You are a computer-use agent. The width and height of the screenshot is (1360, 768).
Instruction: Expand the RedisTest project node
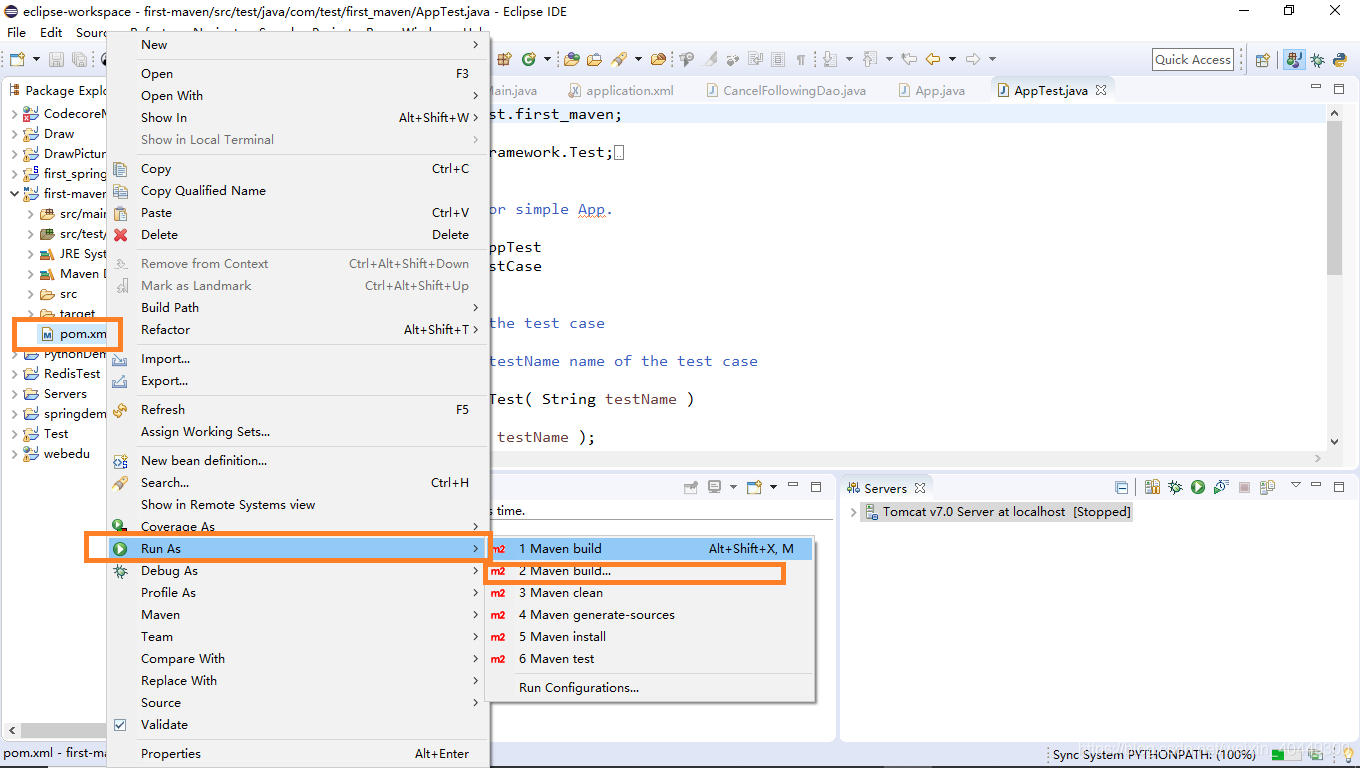pos(14,373)
